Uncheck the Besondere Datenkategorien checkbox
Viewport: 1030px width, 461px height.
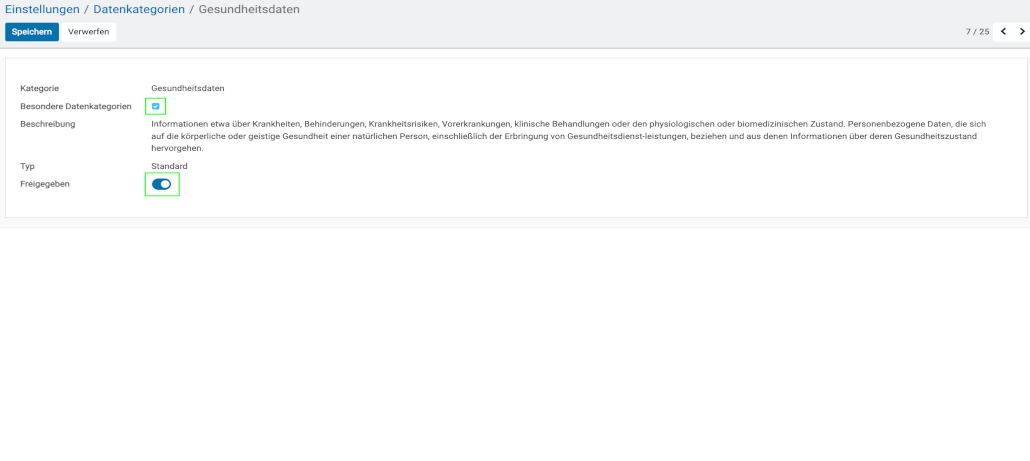156,106
